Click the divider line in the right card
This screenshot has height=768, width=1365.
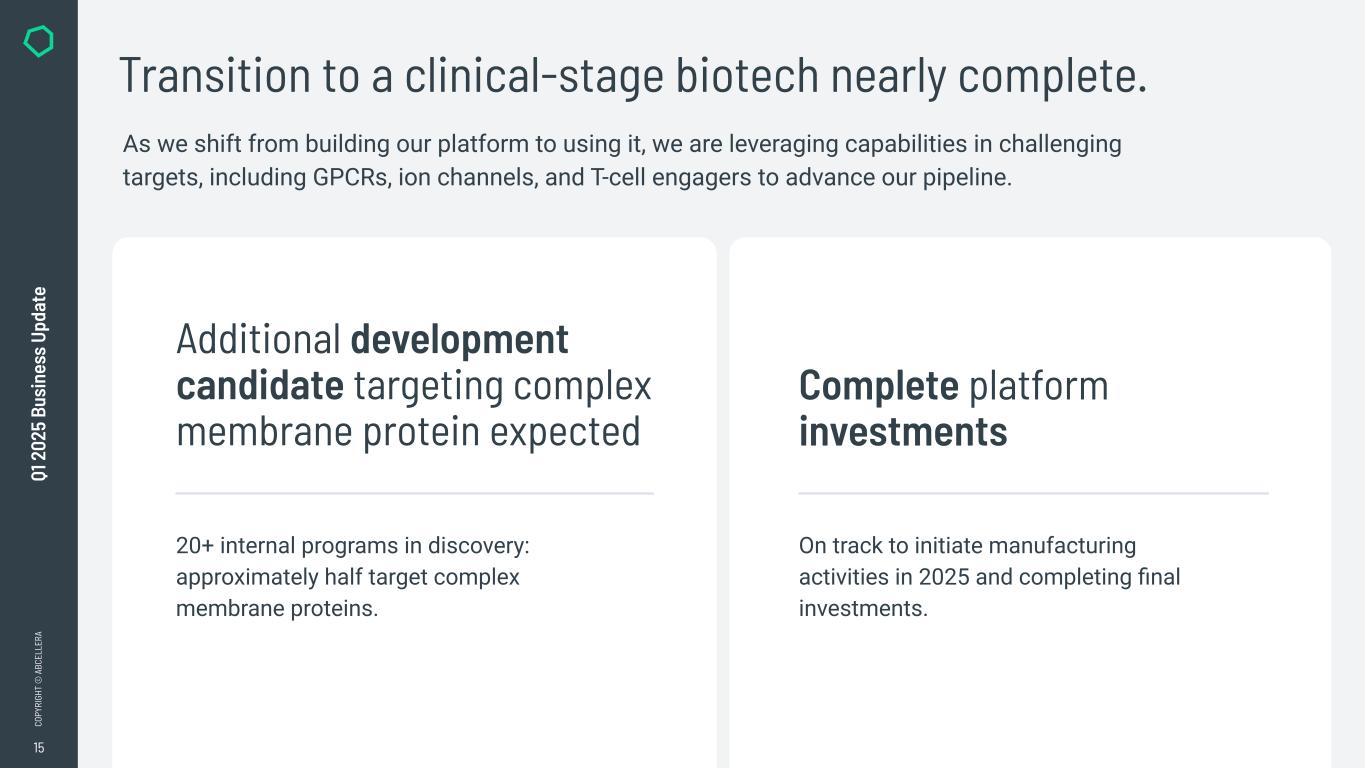pos(1033,493)
